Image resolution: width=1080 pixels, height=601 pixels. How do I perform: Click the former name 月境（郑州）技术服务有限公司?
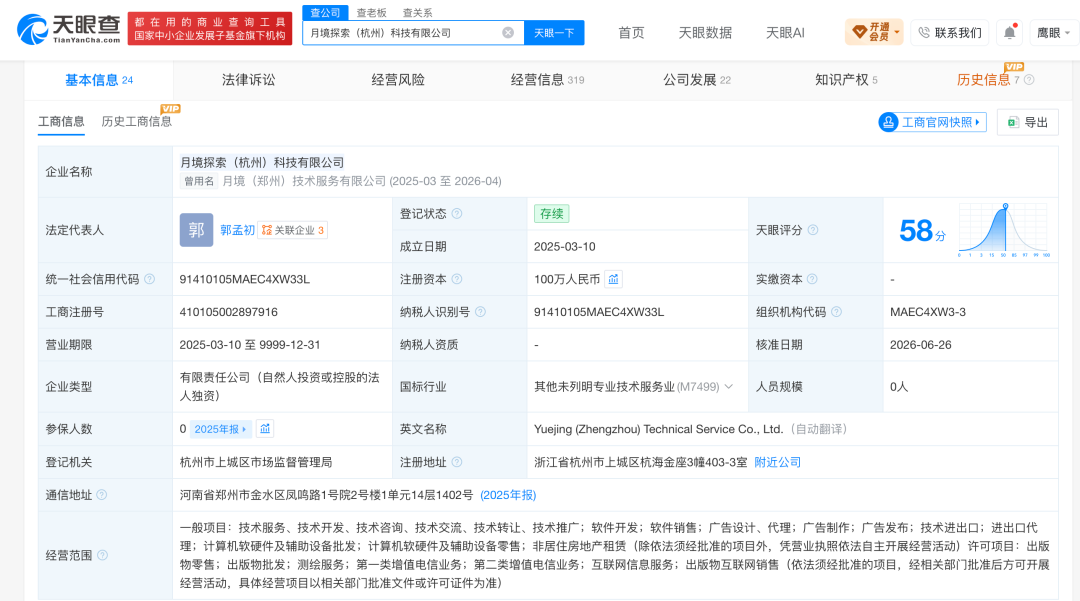[304, 181]
